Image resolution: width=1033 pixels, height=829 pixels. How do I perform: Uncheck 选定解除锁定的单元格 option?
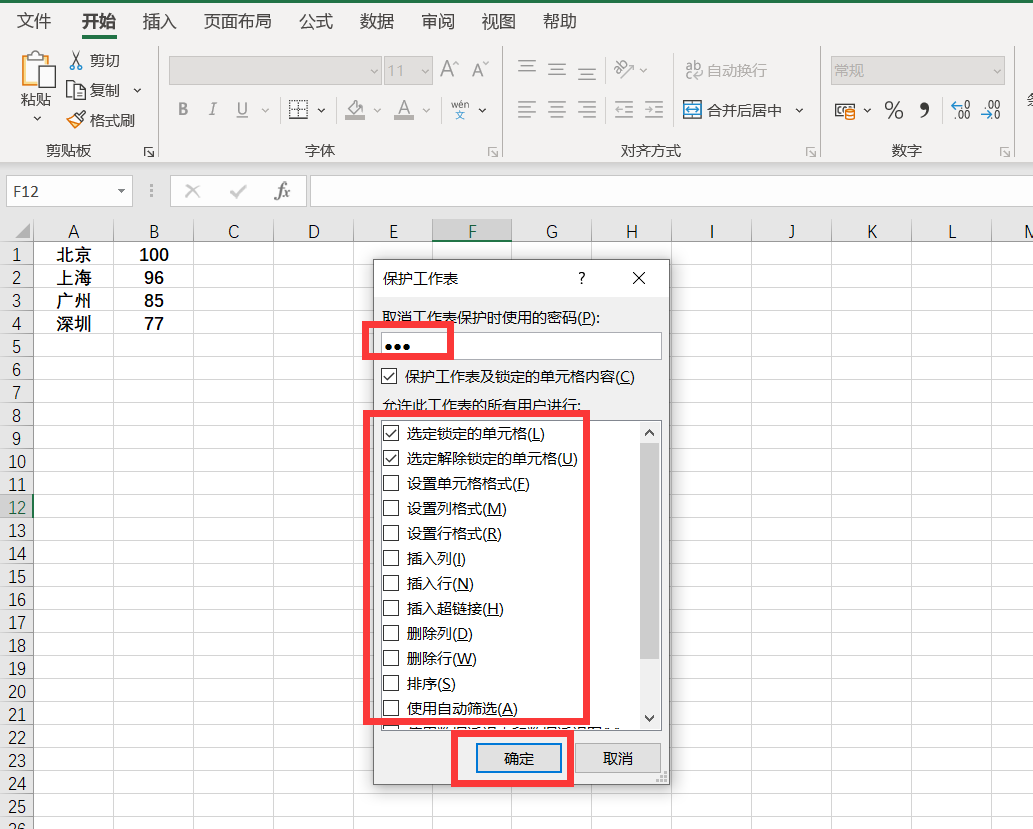tap(391, 459)
